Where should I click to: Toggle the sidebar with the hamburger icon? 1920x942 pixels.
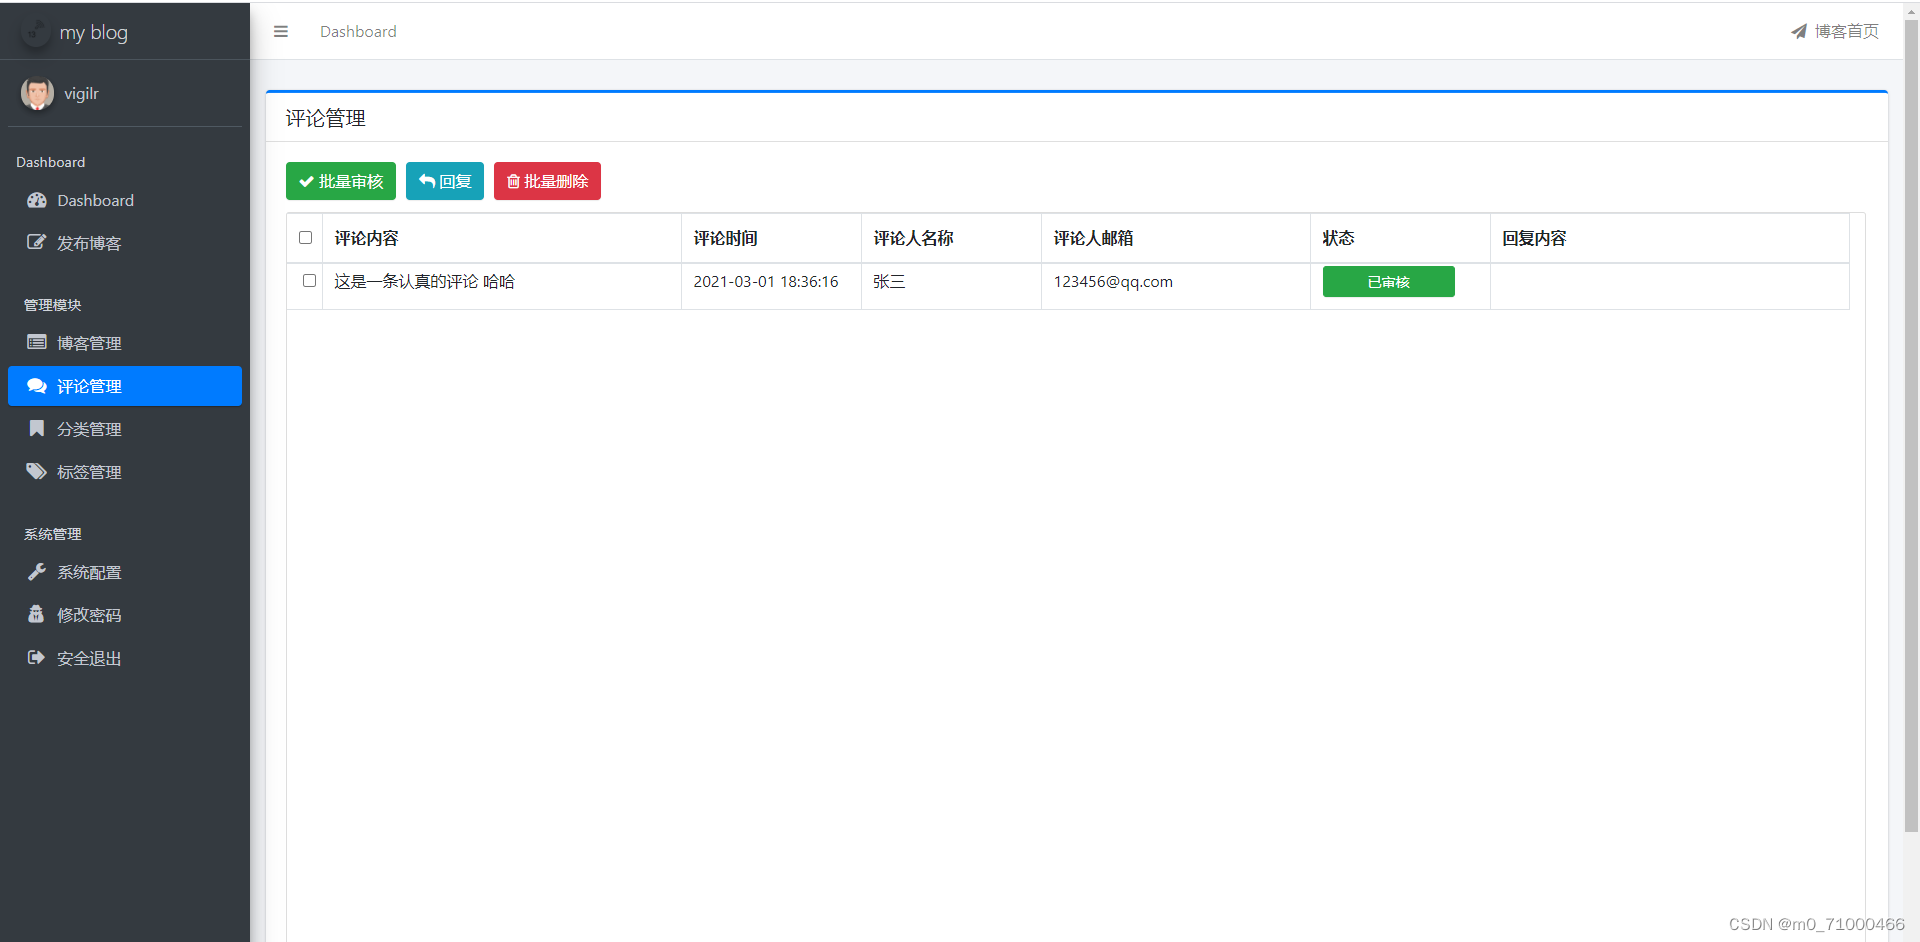(280, 31)
